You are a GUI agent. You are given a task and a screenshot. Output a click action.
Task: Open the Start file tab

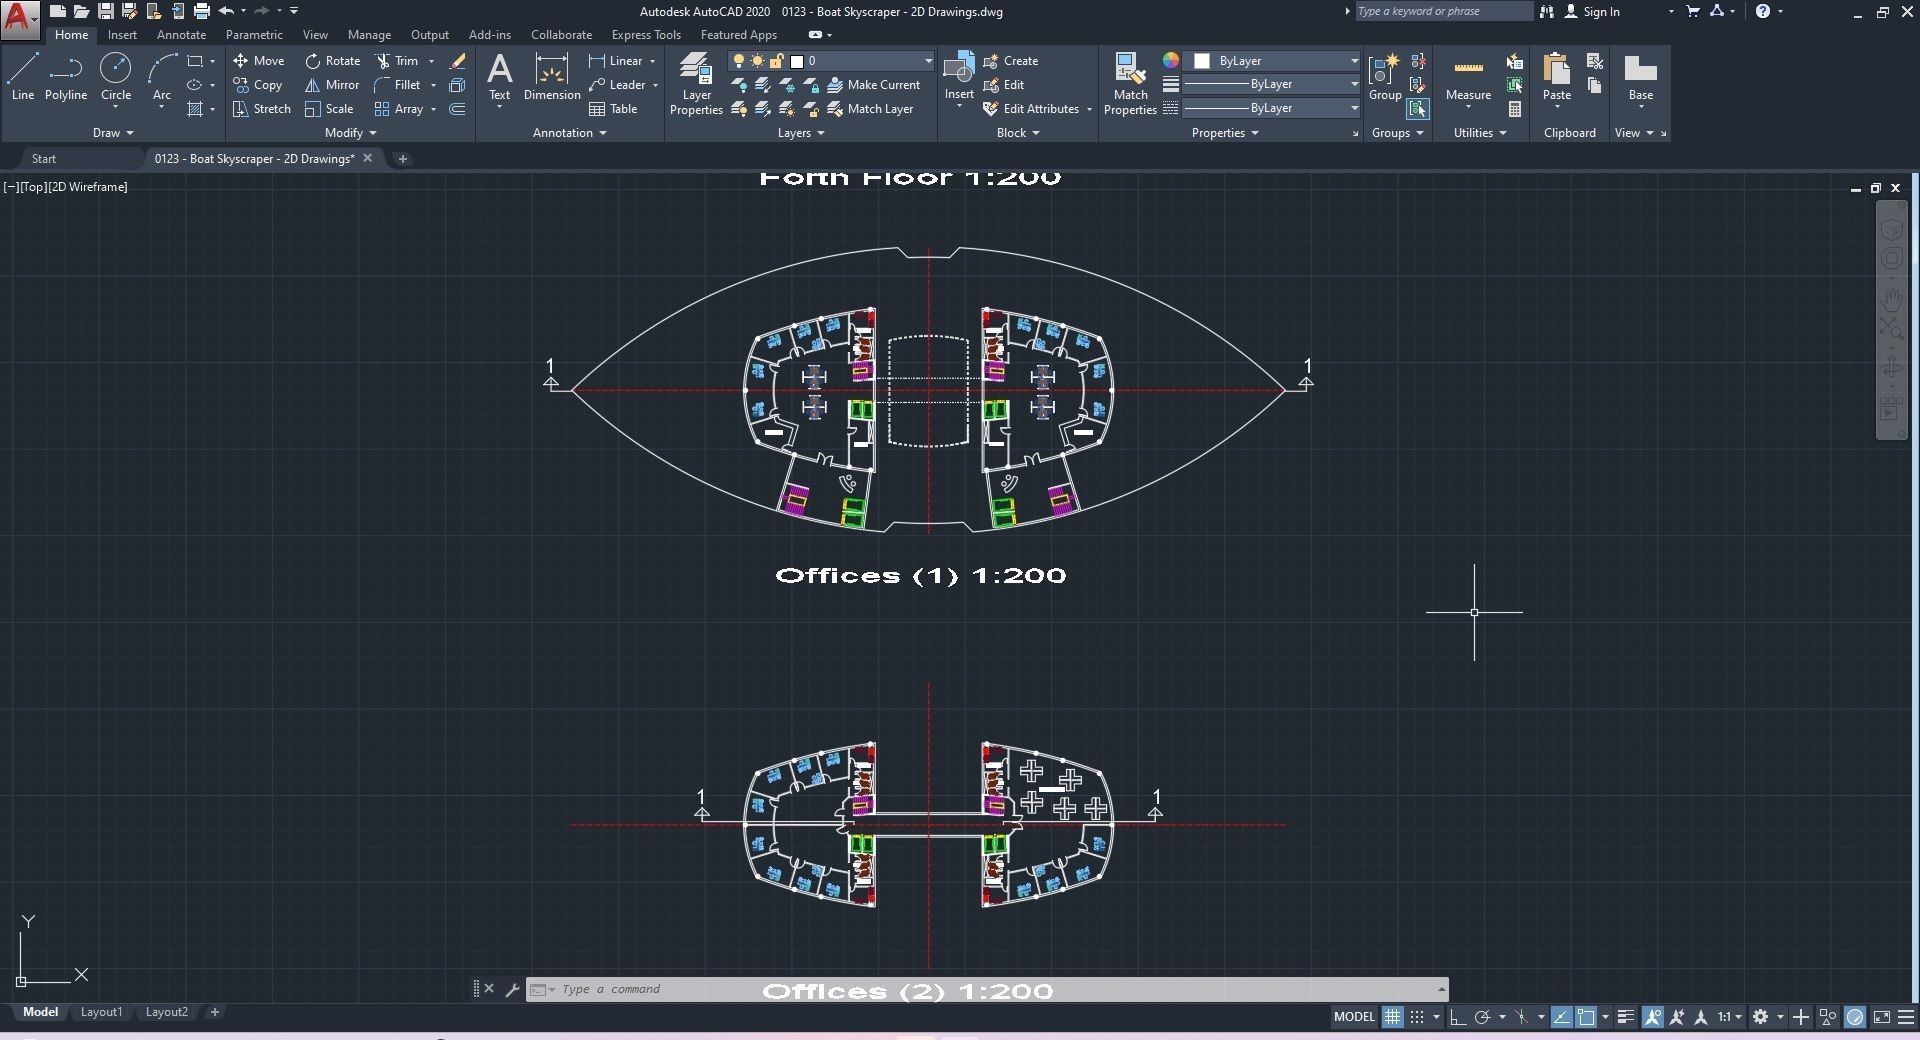click(x=44, y=159)
